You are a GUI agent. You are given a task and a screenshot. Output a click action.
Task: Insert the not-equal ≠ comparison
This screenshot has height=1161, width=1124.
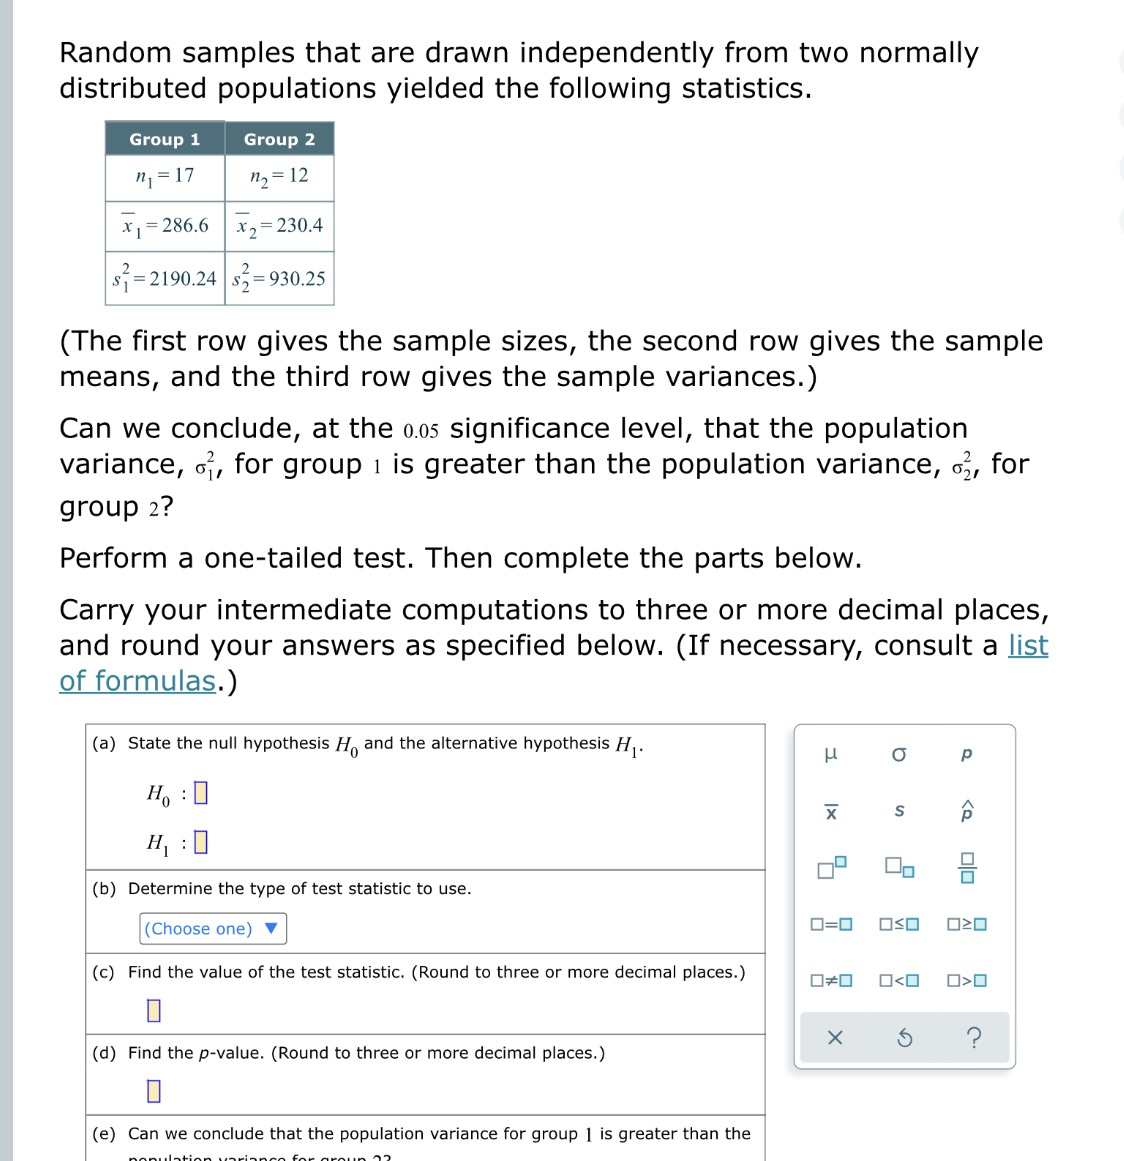tap(831, 980)
